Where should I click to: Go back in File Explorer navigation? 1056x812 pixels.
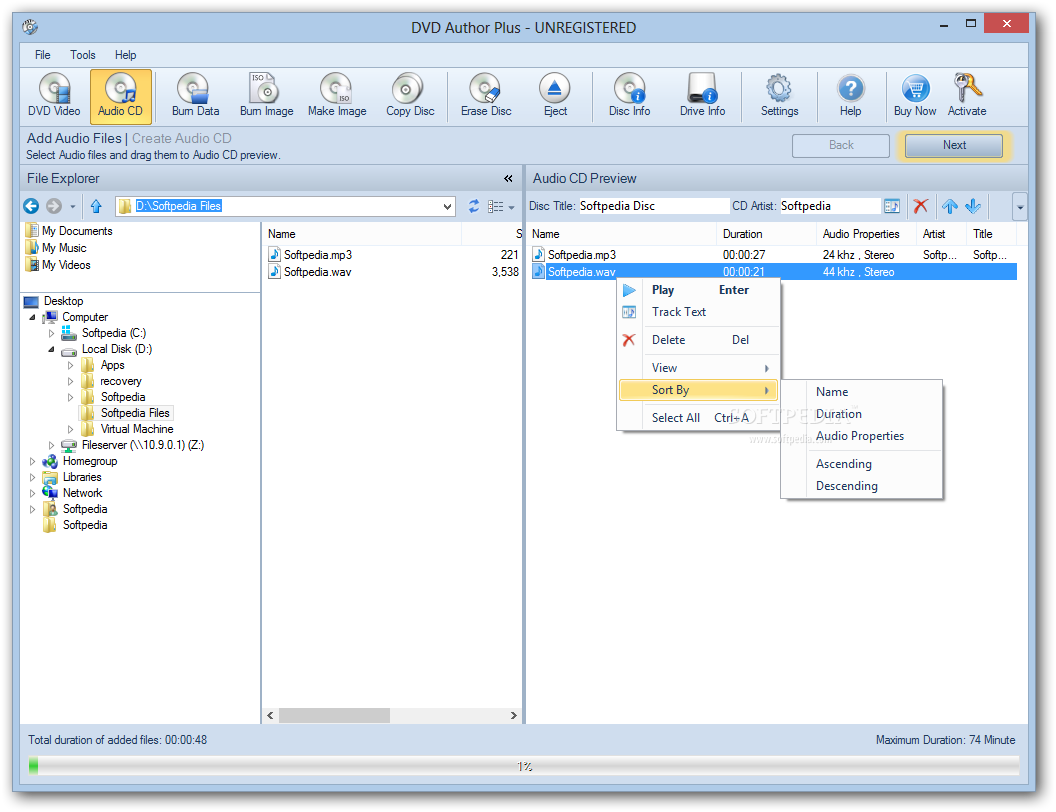pyautogui.click(x=31, y=206)
